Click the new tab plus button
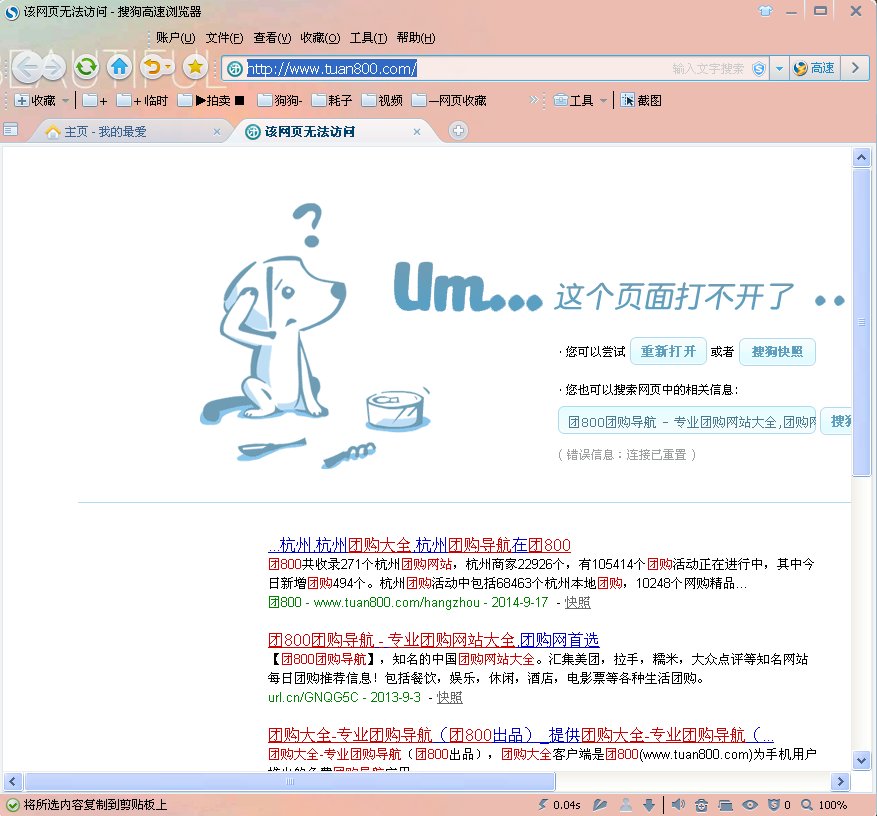Image resolution: width=877 pixels, height=816 pixels. [458, 131]
